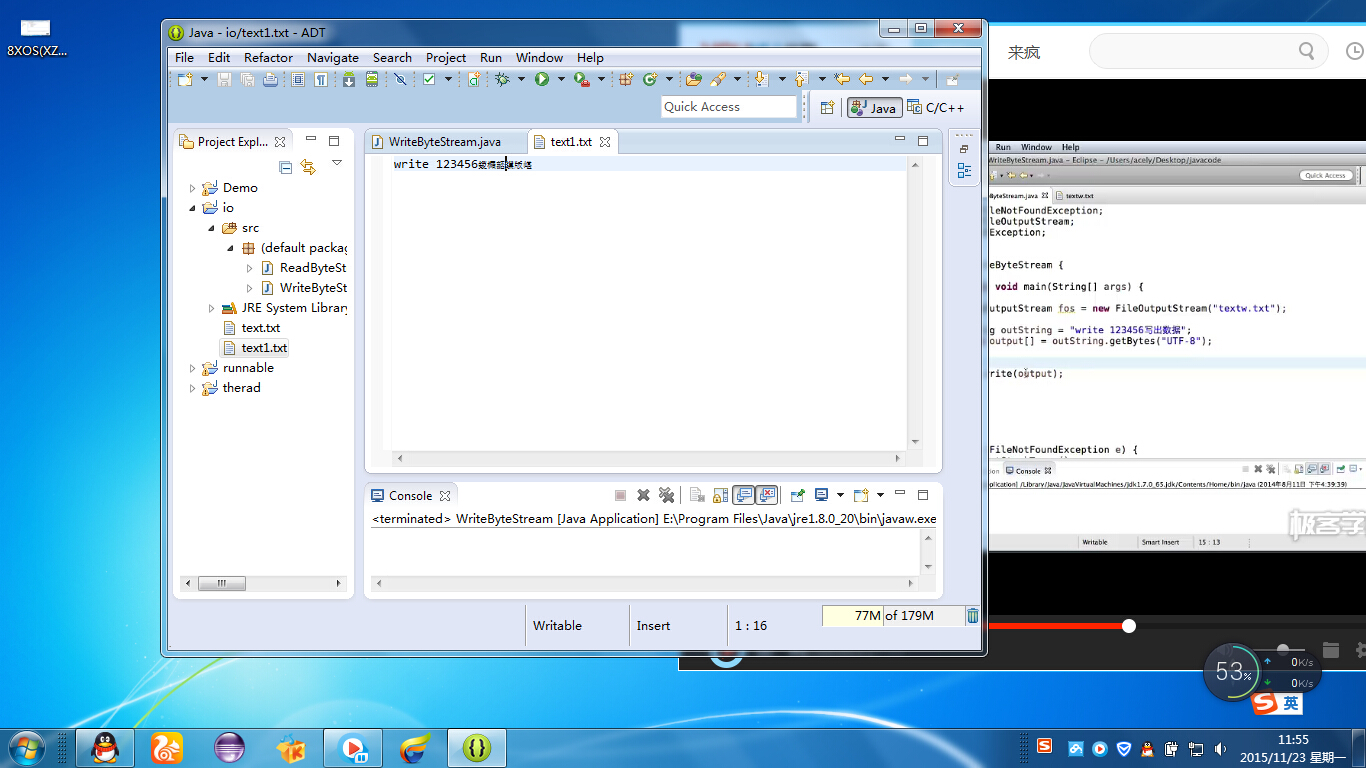Click the green Run button icon
Image resolution: width=1366 pixels, height=768 pixels.
pos(542,79)
